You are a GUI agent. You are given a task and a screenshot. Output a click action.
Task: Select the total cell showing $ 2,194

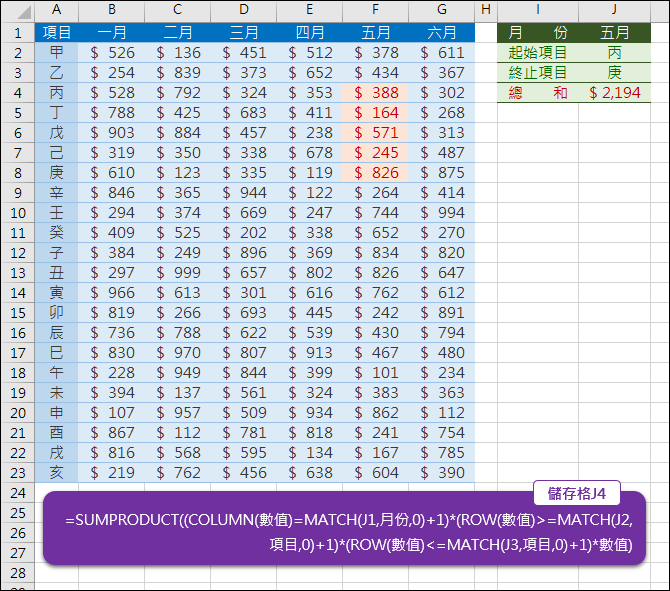(614, 93)
